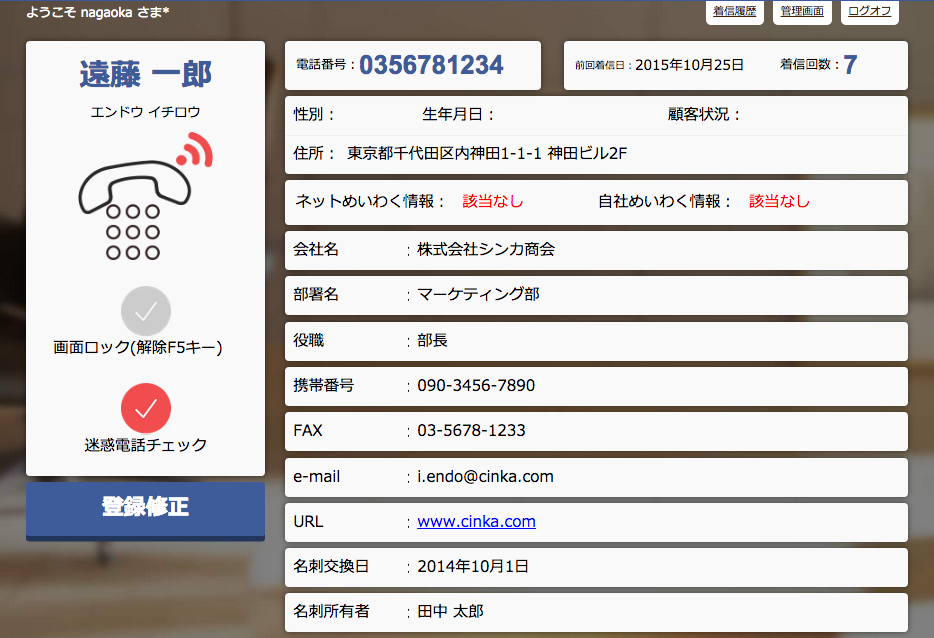Click the call count number 7
Screen dimensions: 934x638
pyautogui.click(x=851, y=64)
